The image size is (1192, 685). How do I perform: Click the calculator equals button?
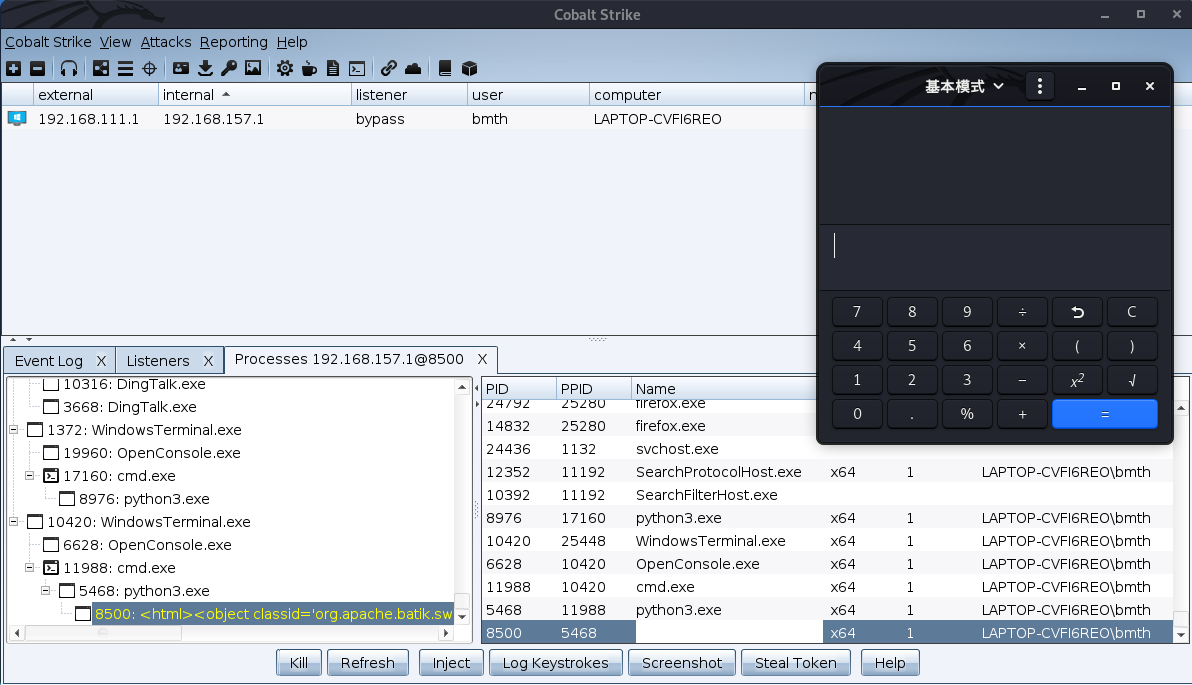[x=1105, y=414]
